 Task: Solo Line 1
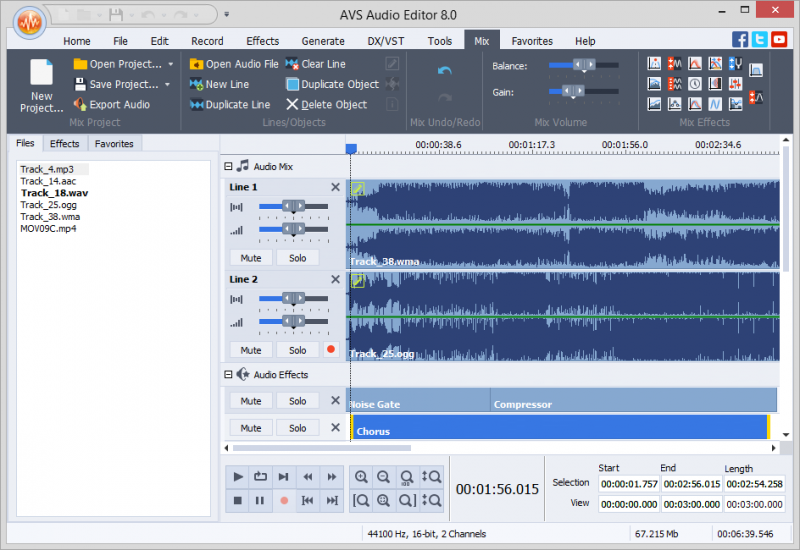(x=297, y=258)
